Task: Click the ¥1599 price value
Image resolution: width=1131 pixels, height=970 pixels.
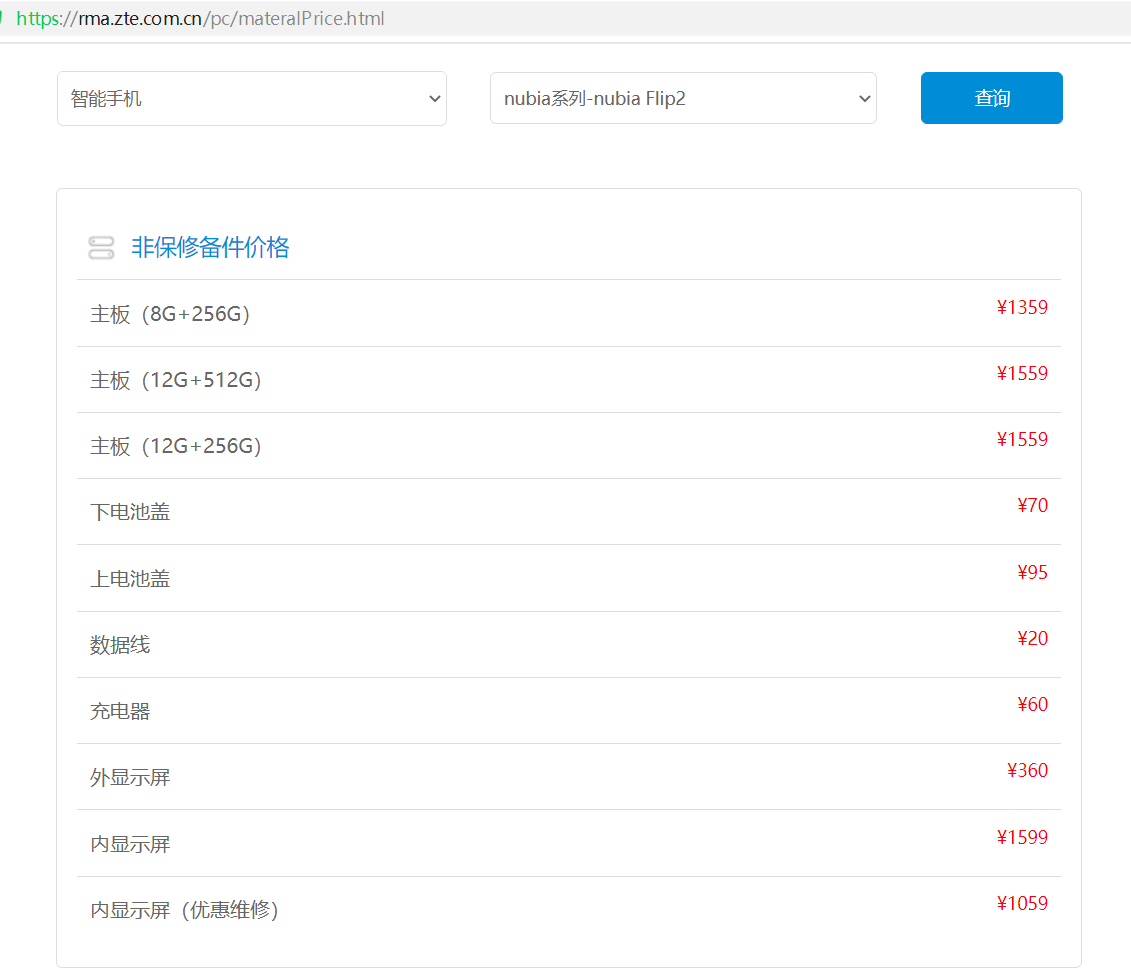Action: point(1022,837)
